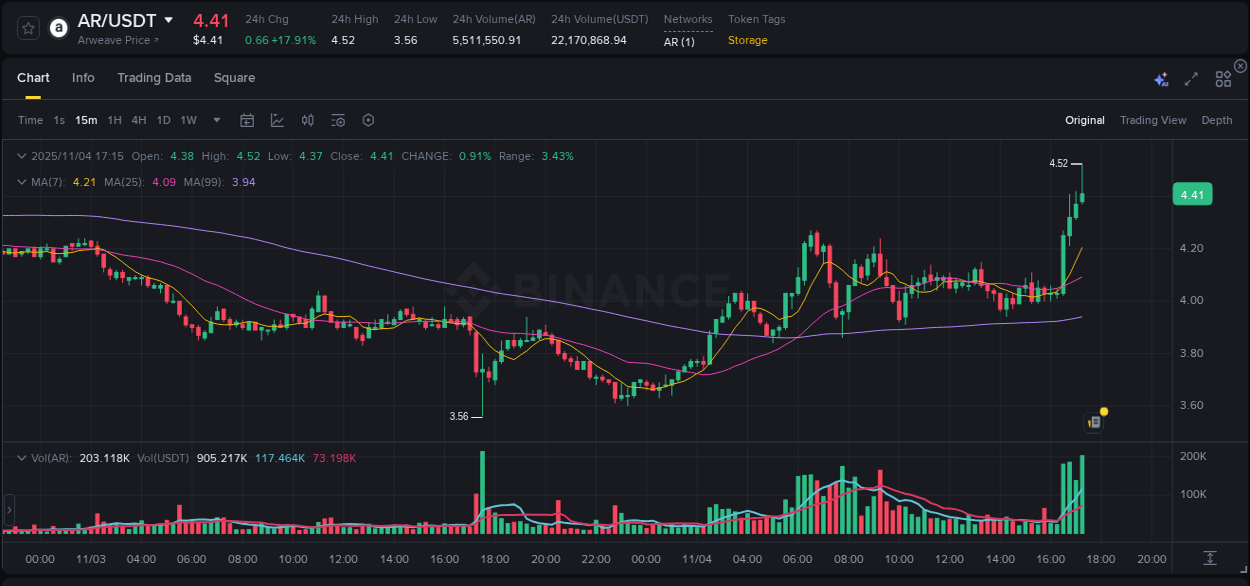Click the 4.41 price label on axis
Screen dimensions: 1250x586
[1192, 194]
